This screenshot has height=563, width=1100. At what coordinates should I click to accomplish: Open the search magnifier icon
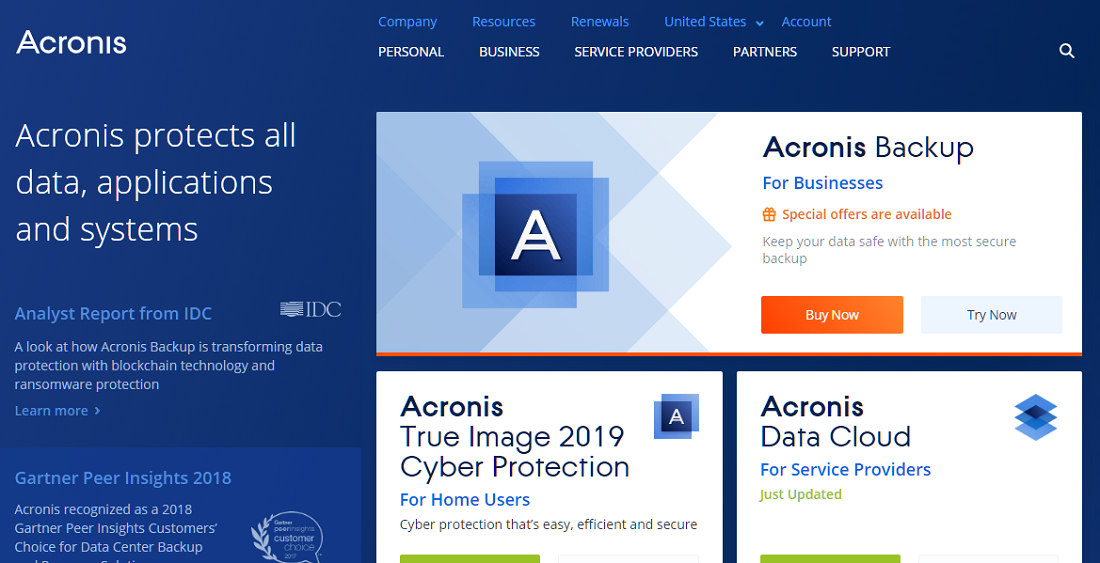pyautogui.click(x=1066, y=51)
